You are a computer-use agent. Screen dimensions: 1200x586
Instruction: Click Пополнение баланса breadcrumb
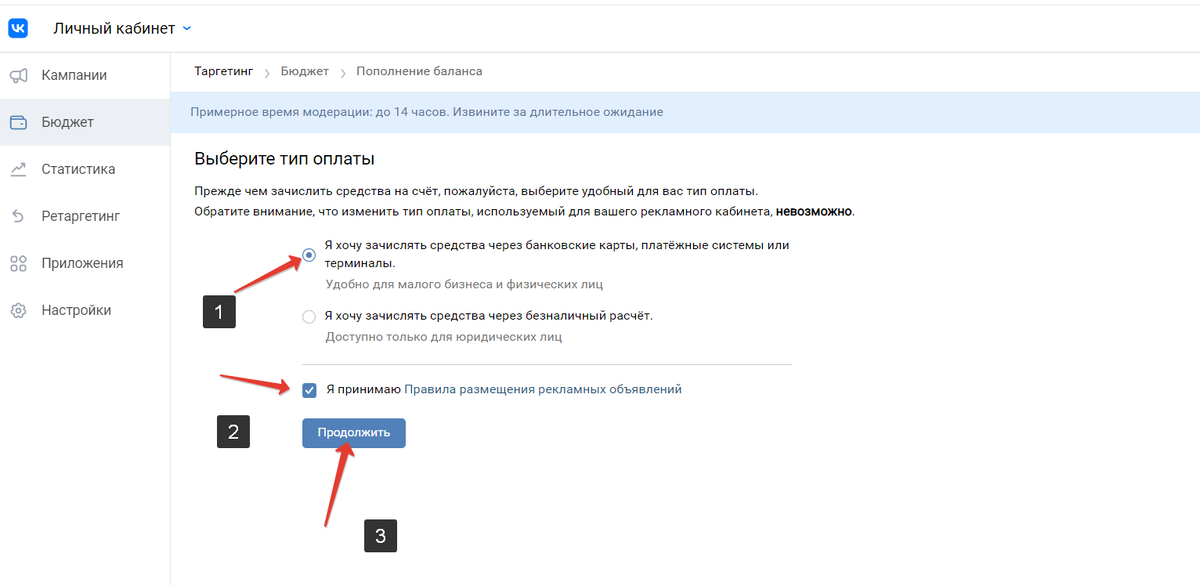(419, 72)
